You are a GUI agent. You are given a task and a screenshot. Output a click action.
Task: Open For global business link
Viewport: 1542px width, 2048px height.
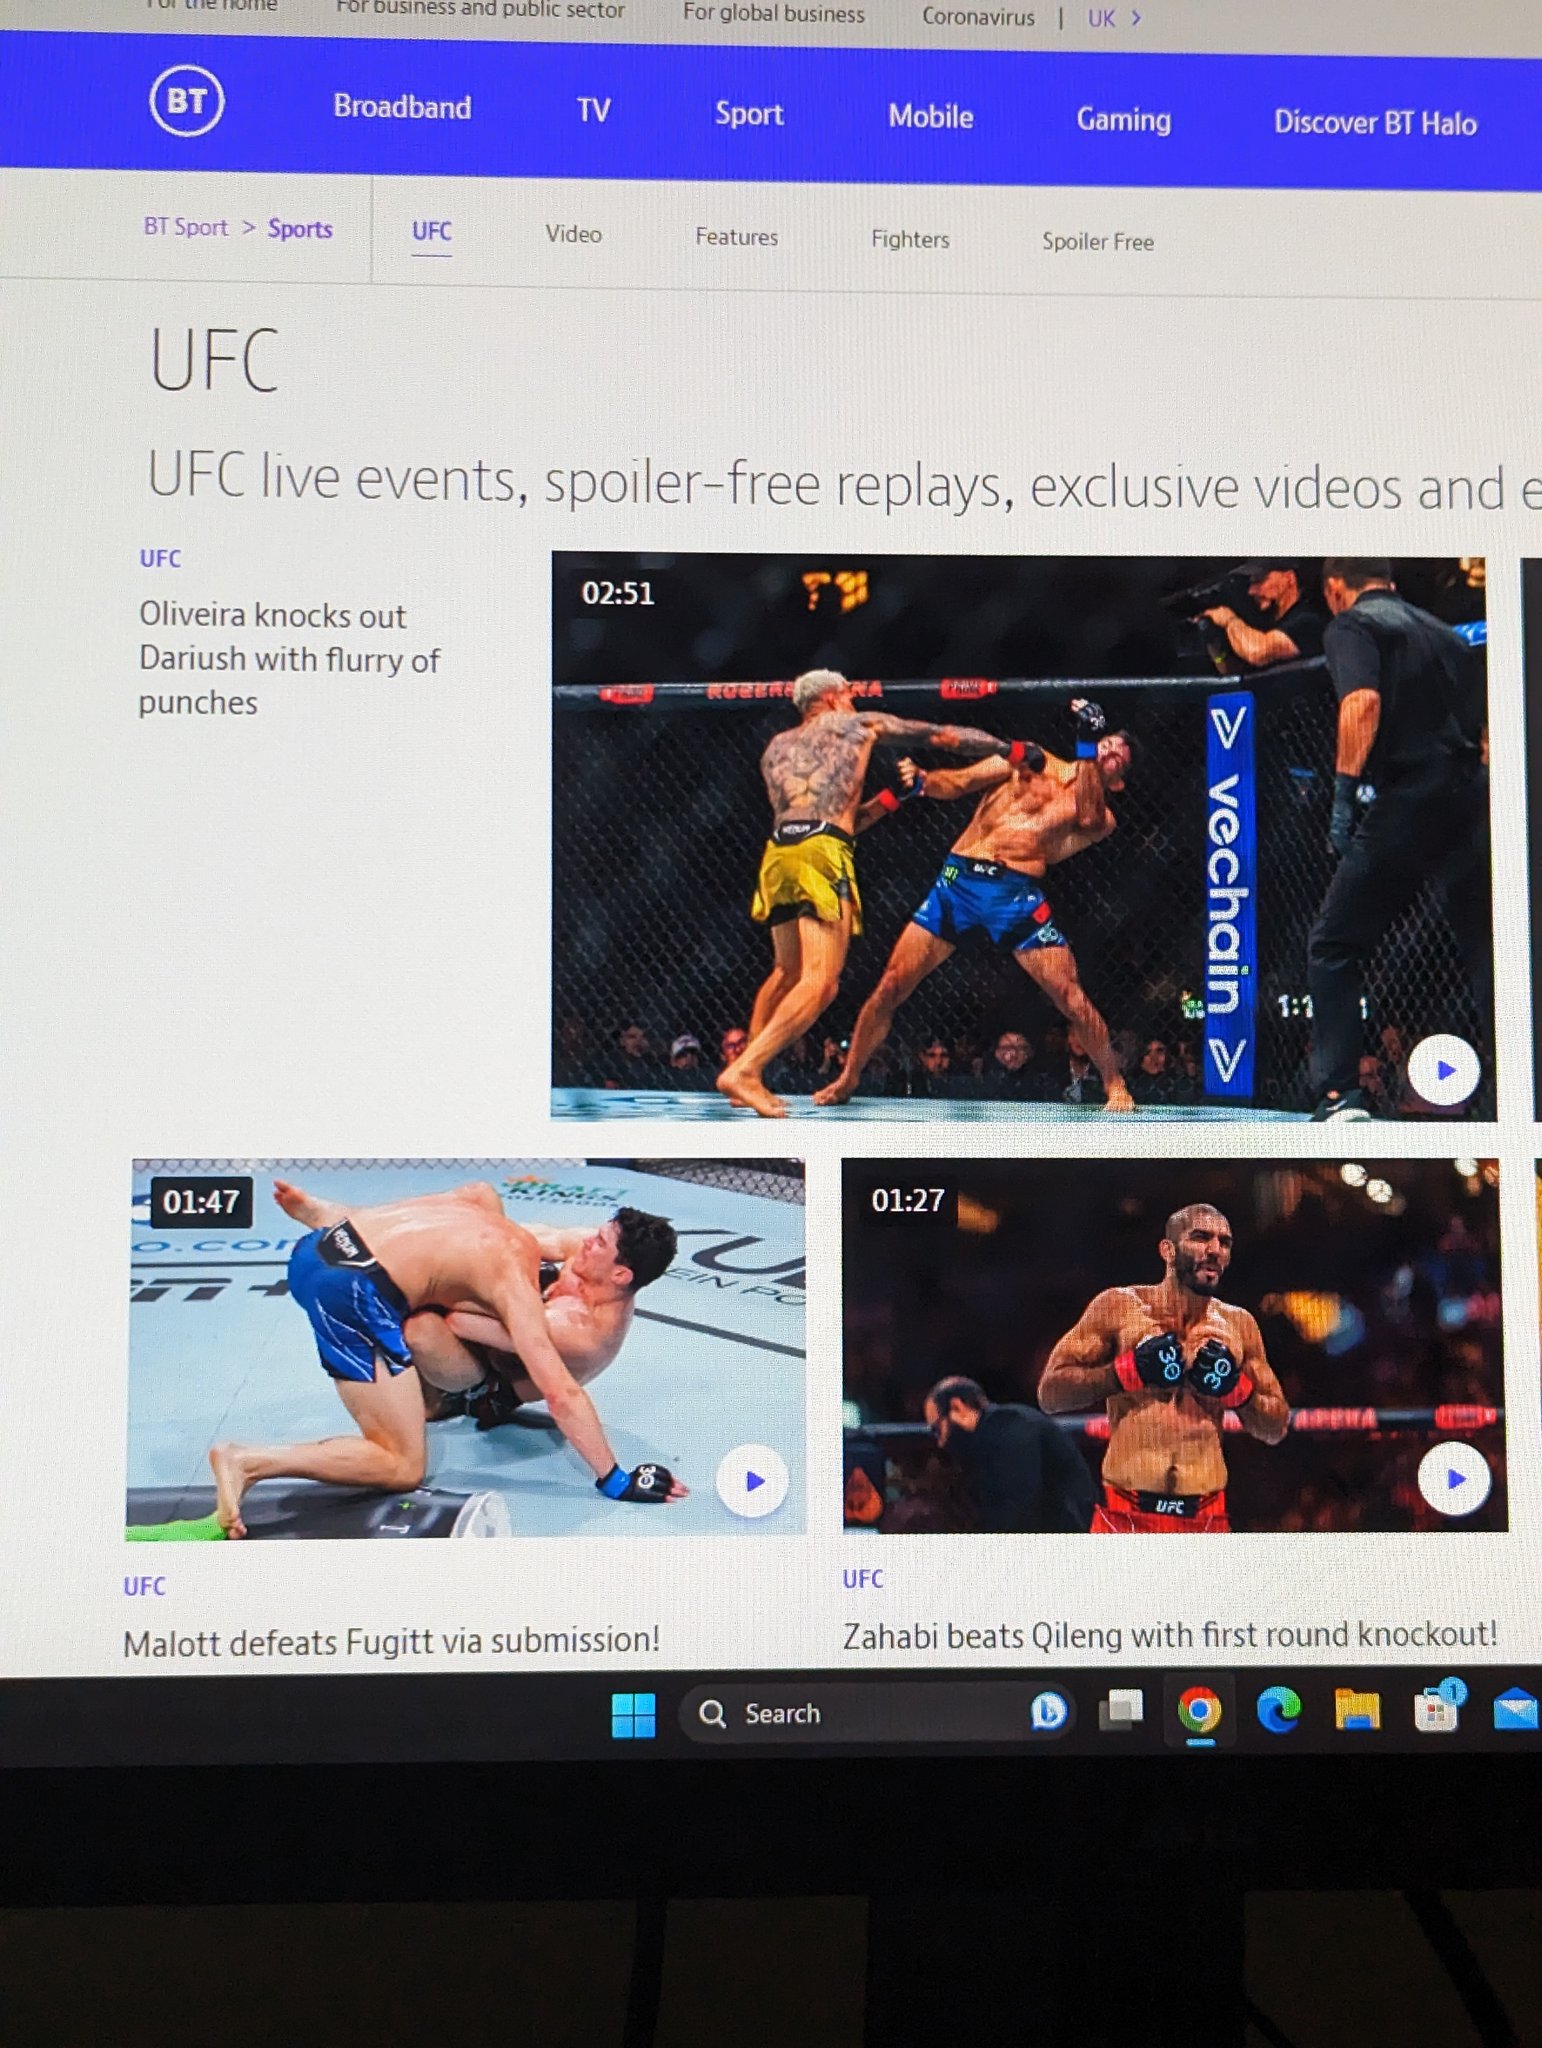pyautogui.click(x=774, y=14)
